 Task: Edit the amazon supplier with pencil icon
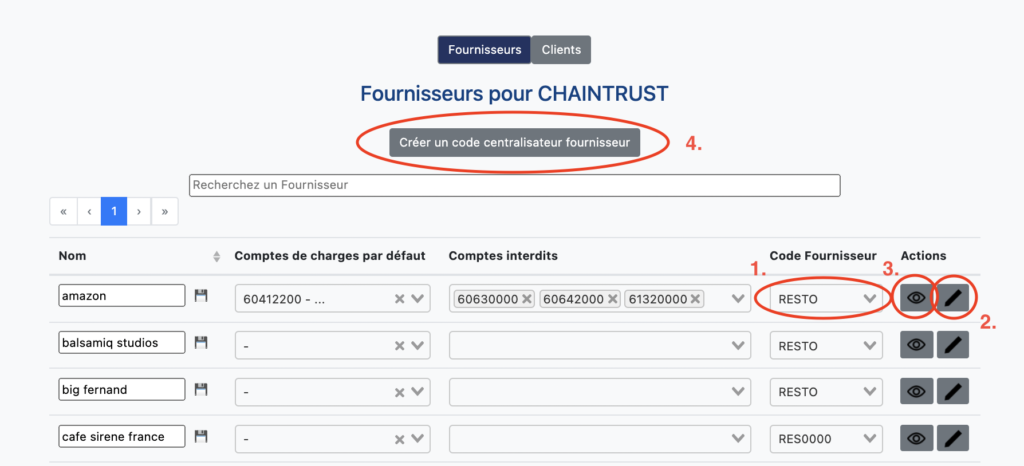tap(953, 298)
